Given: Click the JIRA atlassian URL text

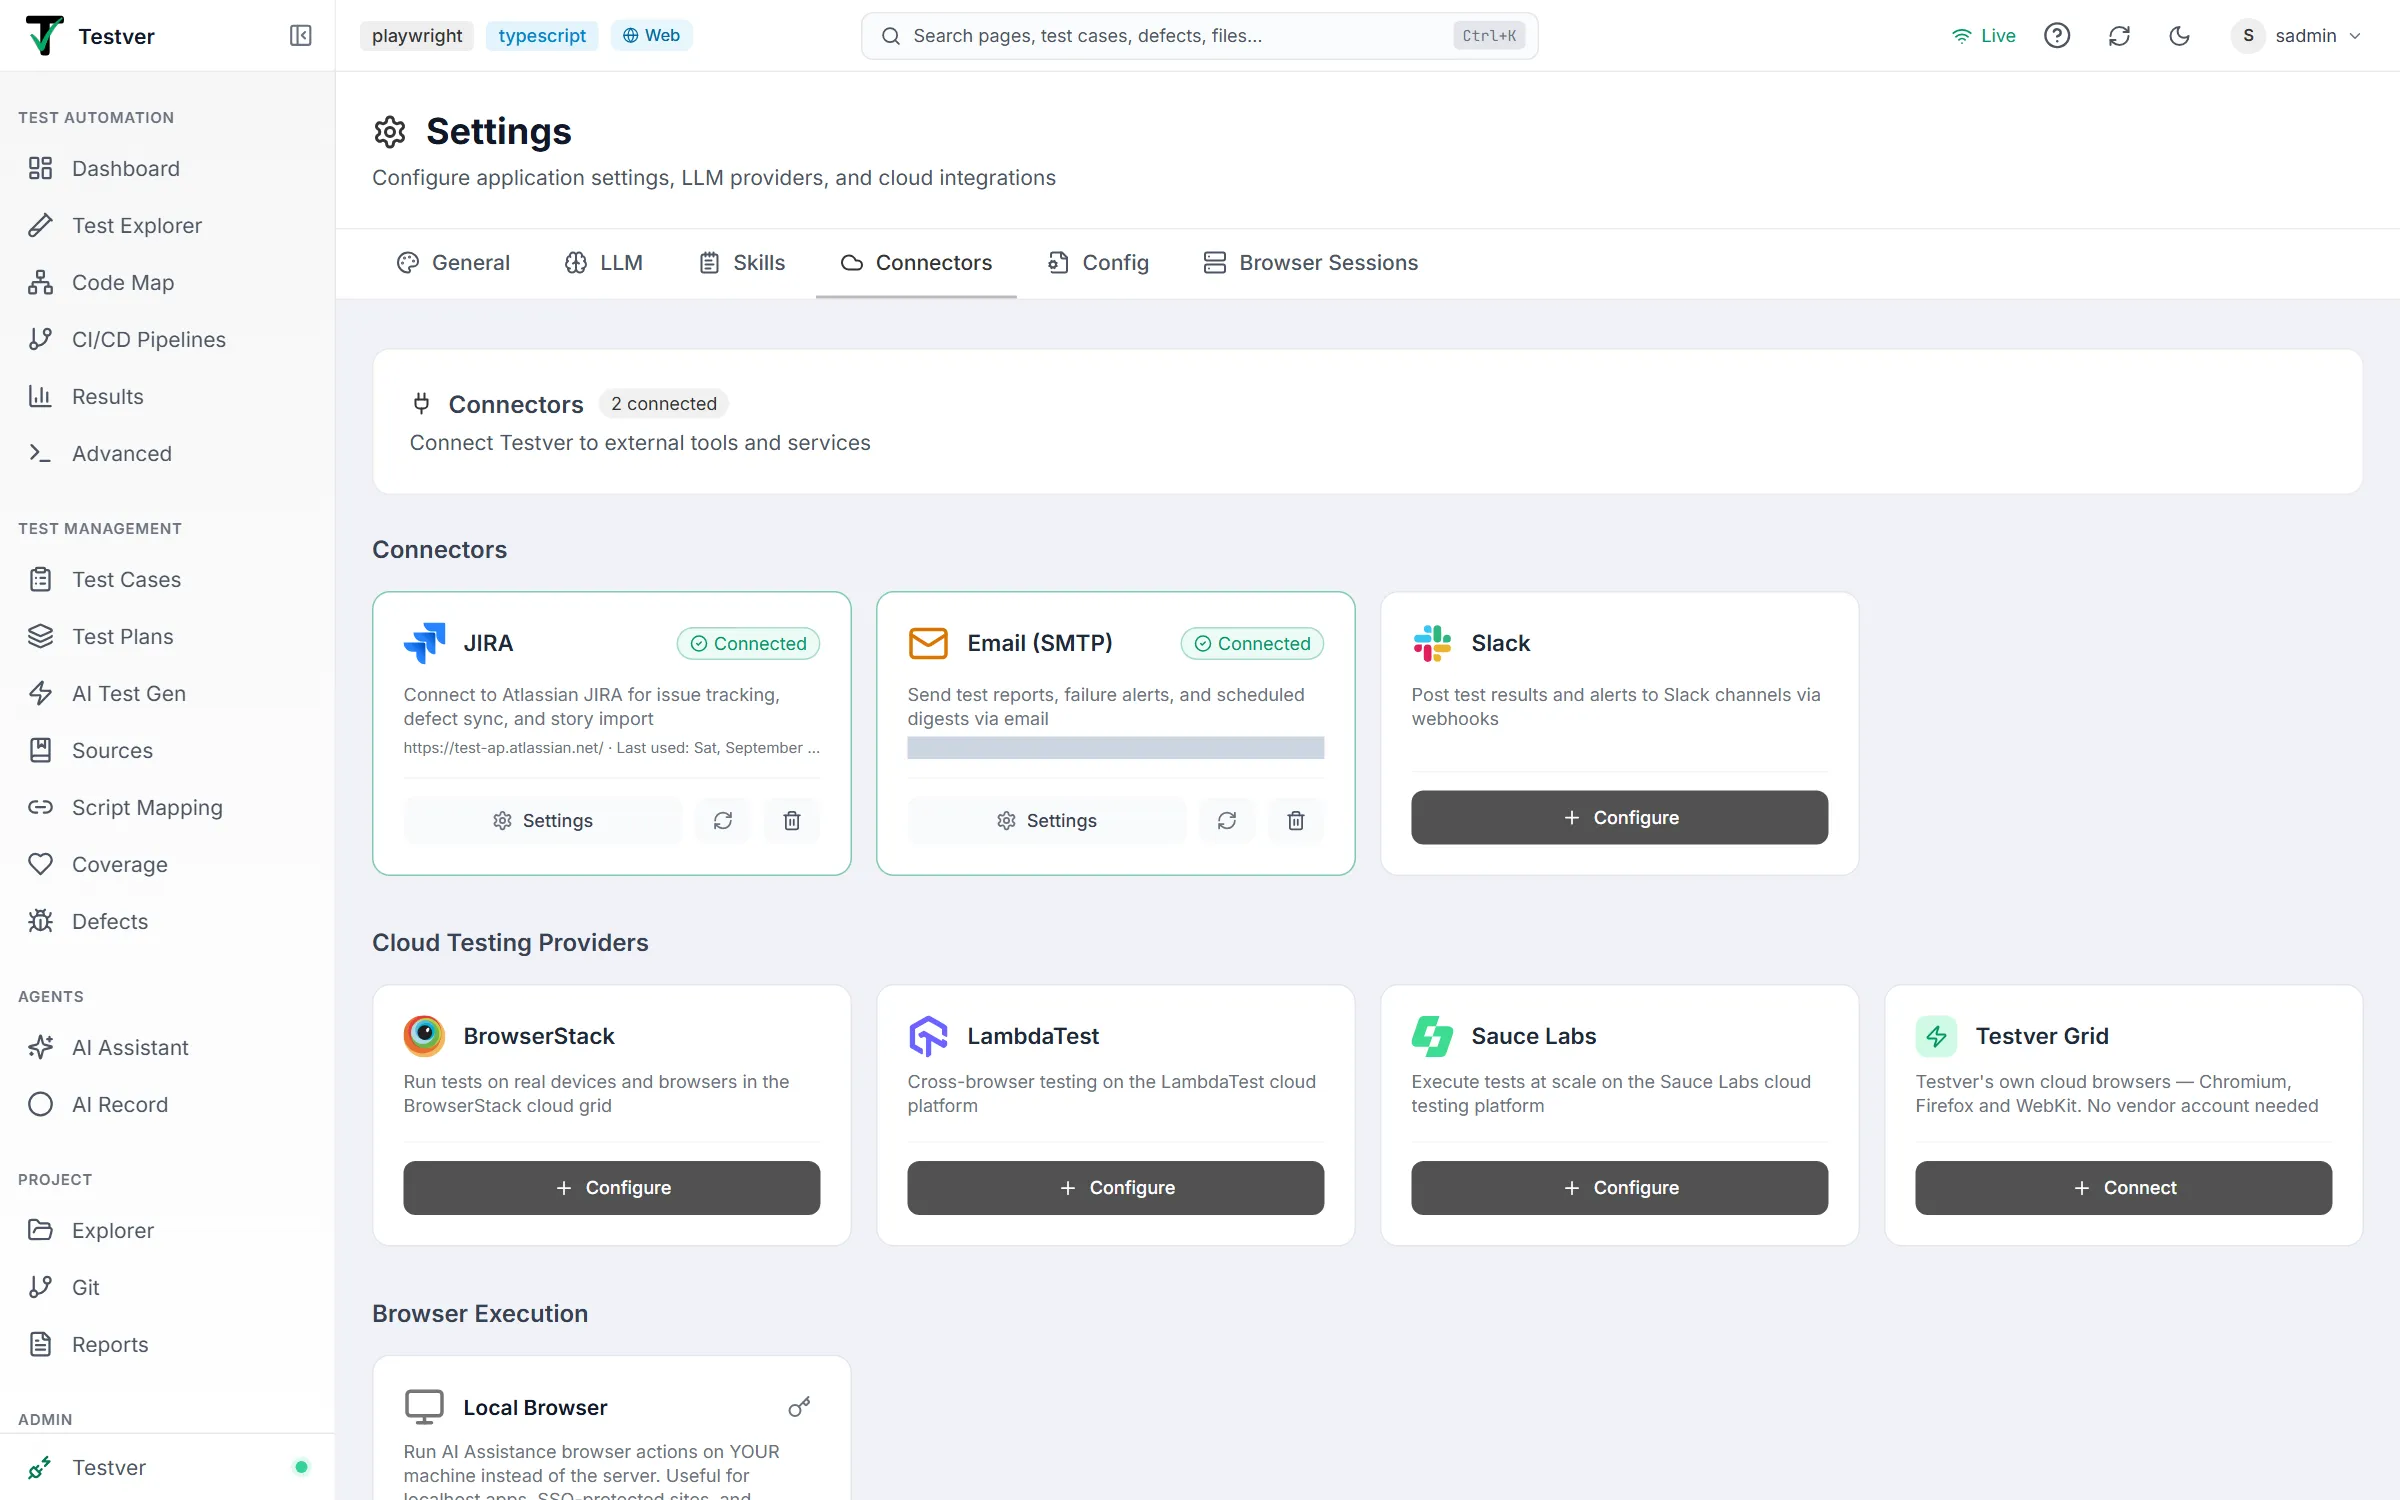Looking at the screenshot, I should click(503, 748).
